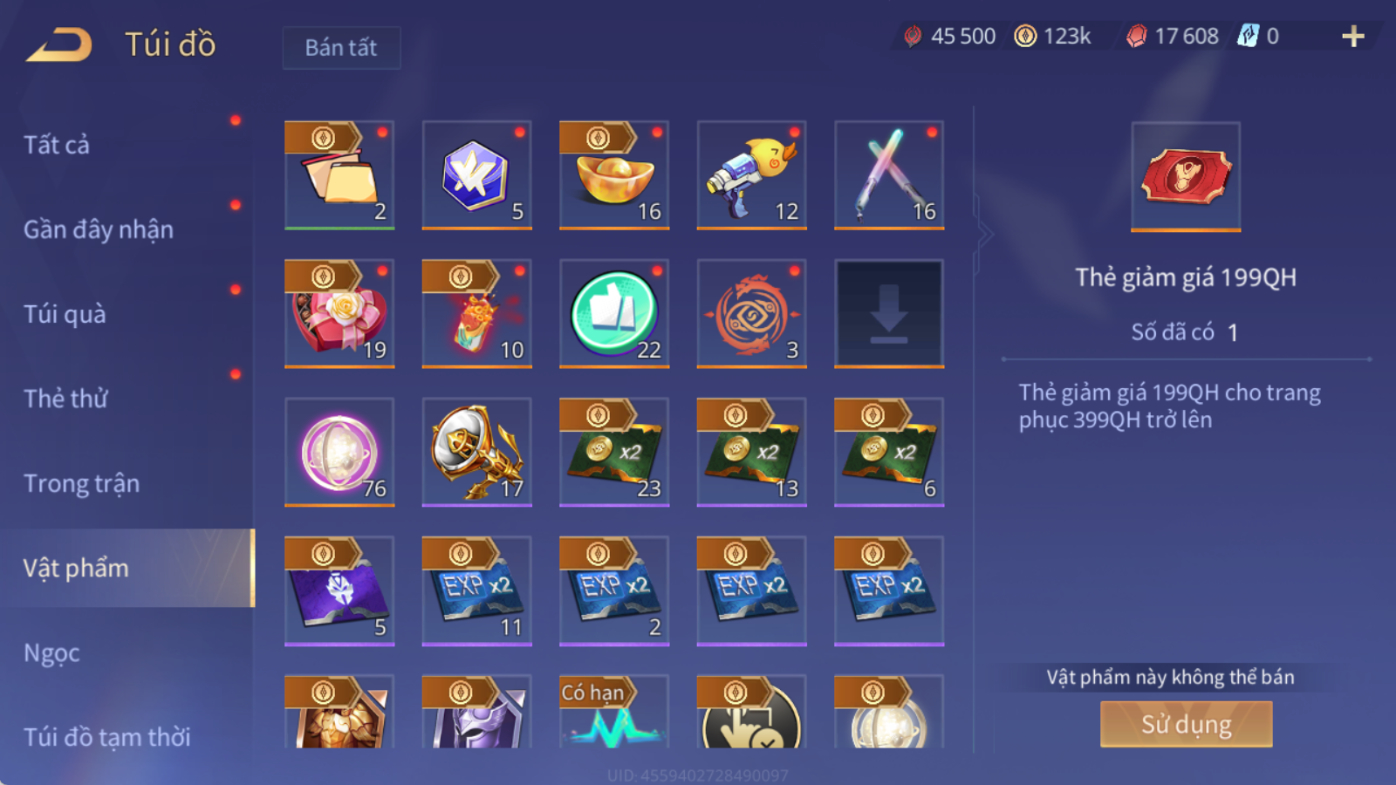1396x785 pixels.
Task: Select the glowing pink orb item with count 76
Action: [x=339, y=452]
